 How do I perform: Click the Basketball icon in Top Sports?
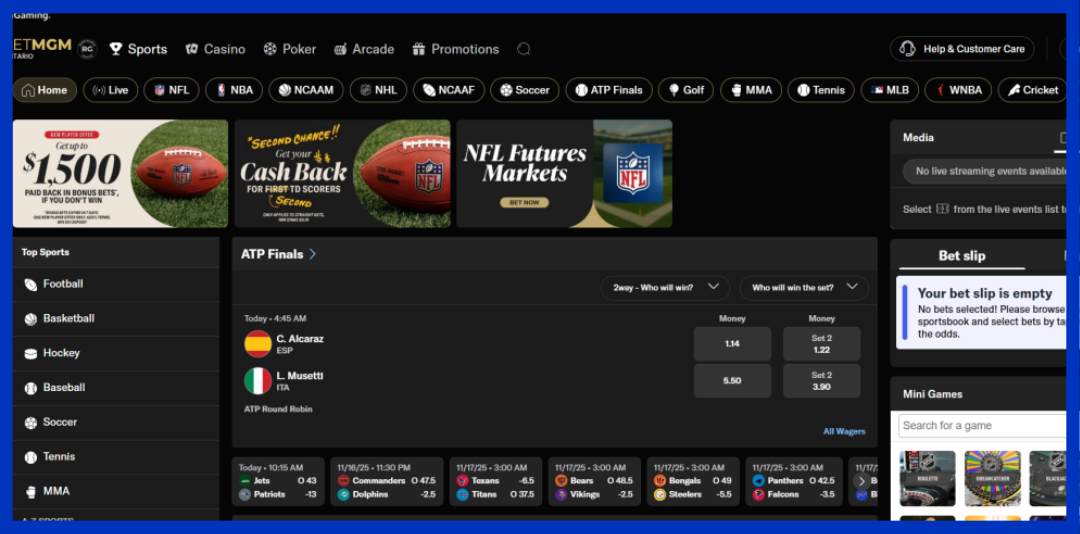[30, 319]
